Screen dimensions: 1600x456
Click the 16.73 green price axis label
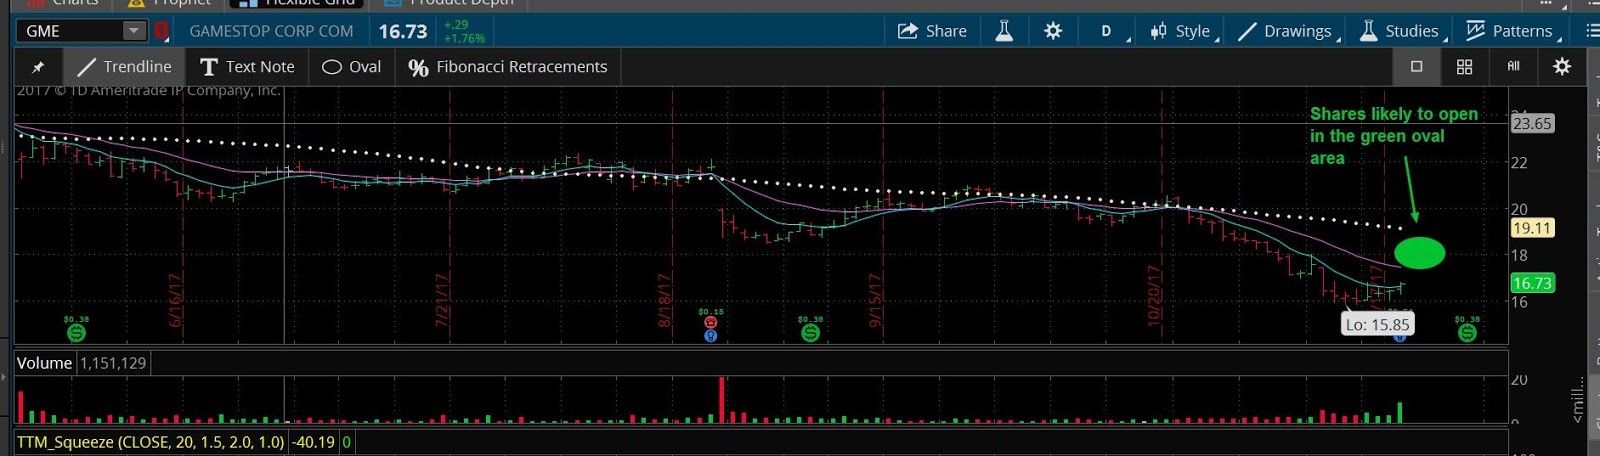point(1532,283)
